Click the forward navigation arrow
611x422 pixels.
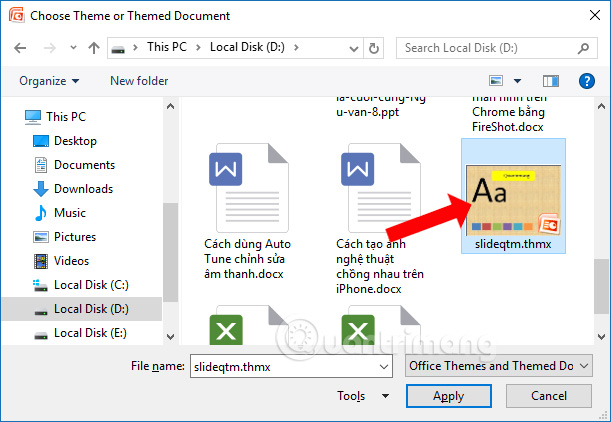[49, 48]
